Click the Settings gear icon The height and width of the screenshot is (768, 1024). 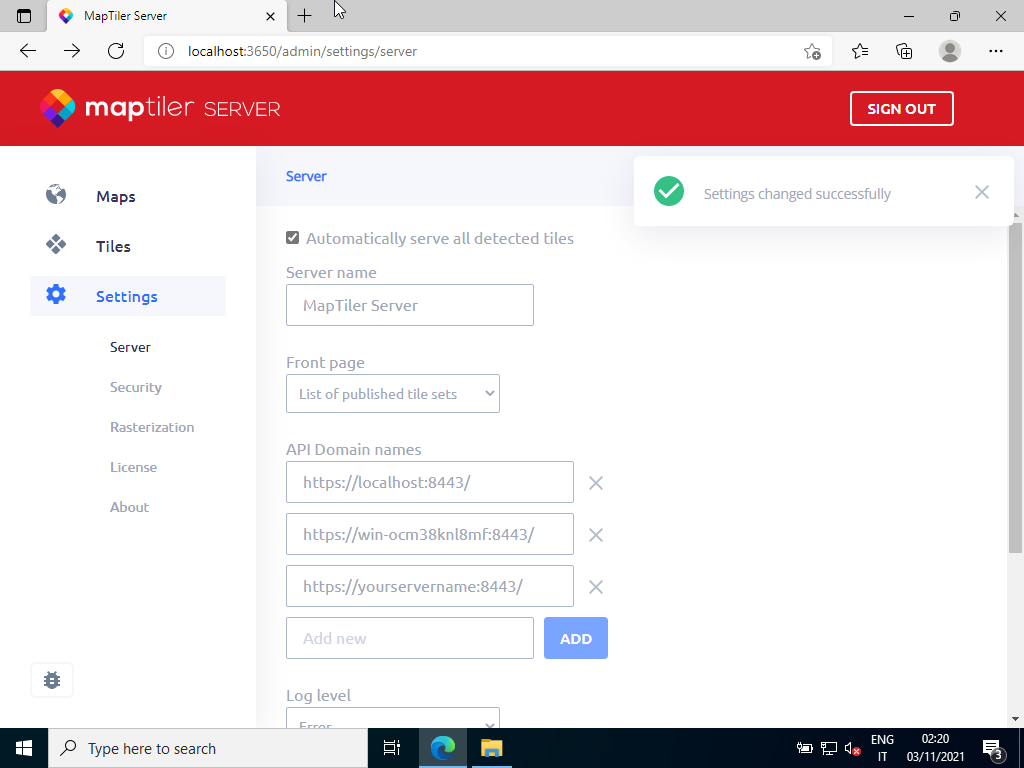pos(56,294)
